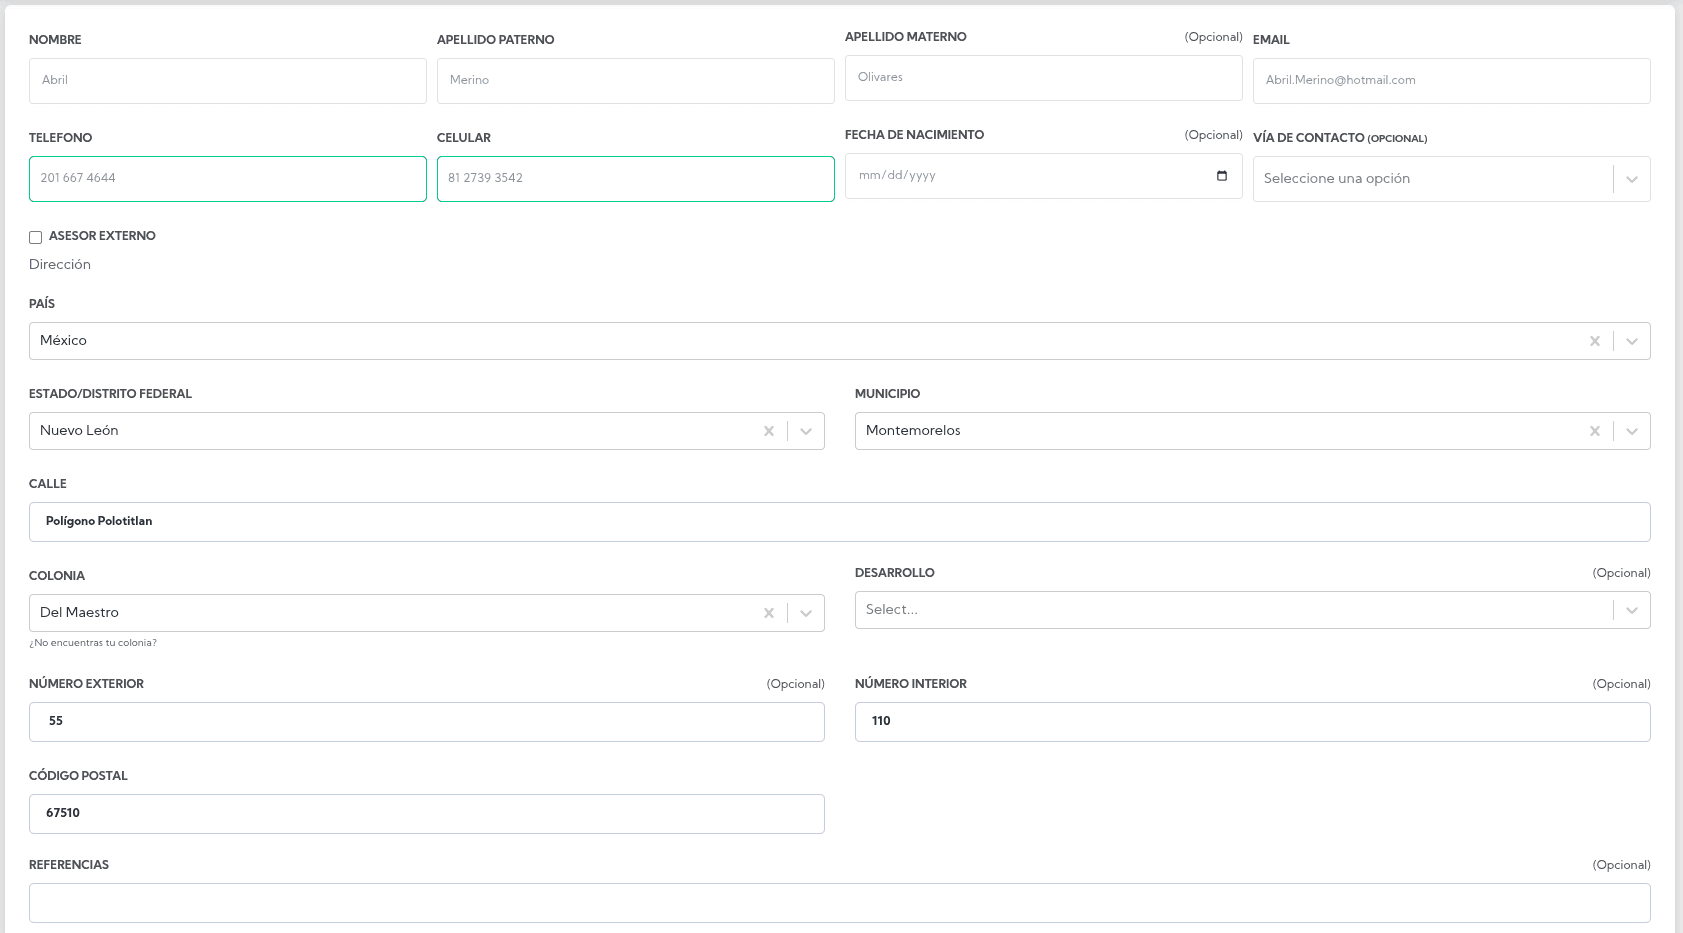Toggle the Asesor Externo checkbox
1683x933 pixels.
(x=36, y=237)
